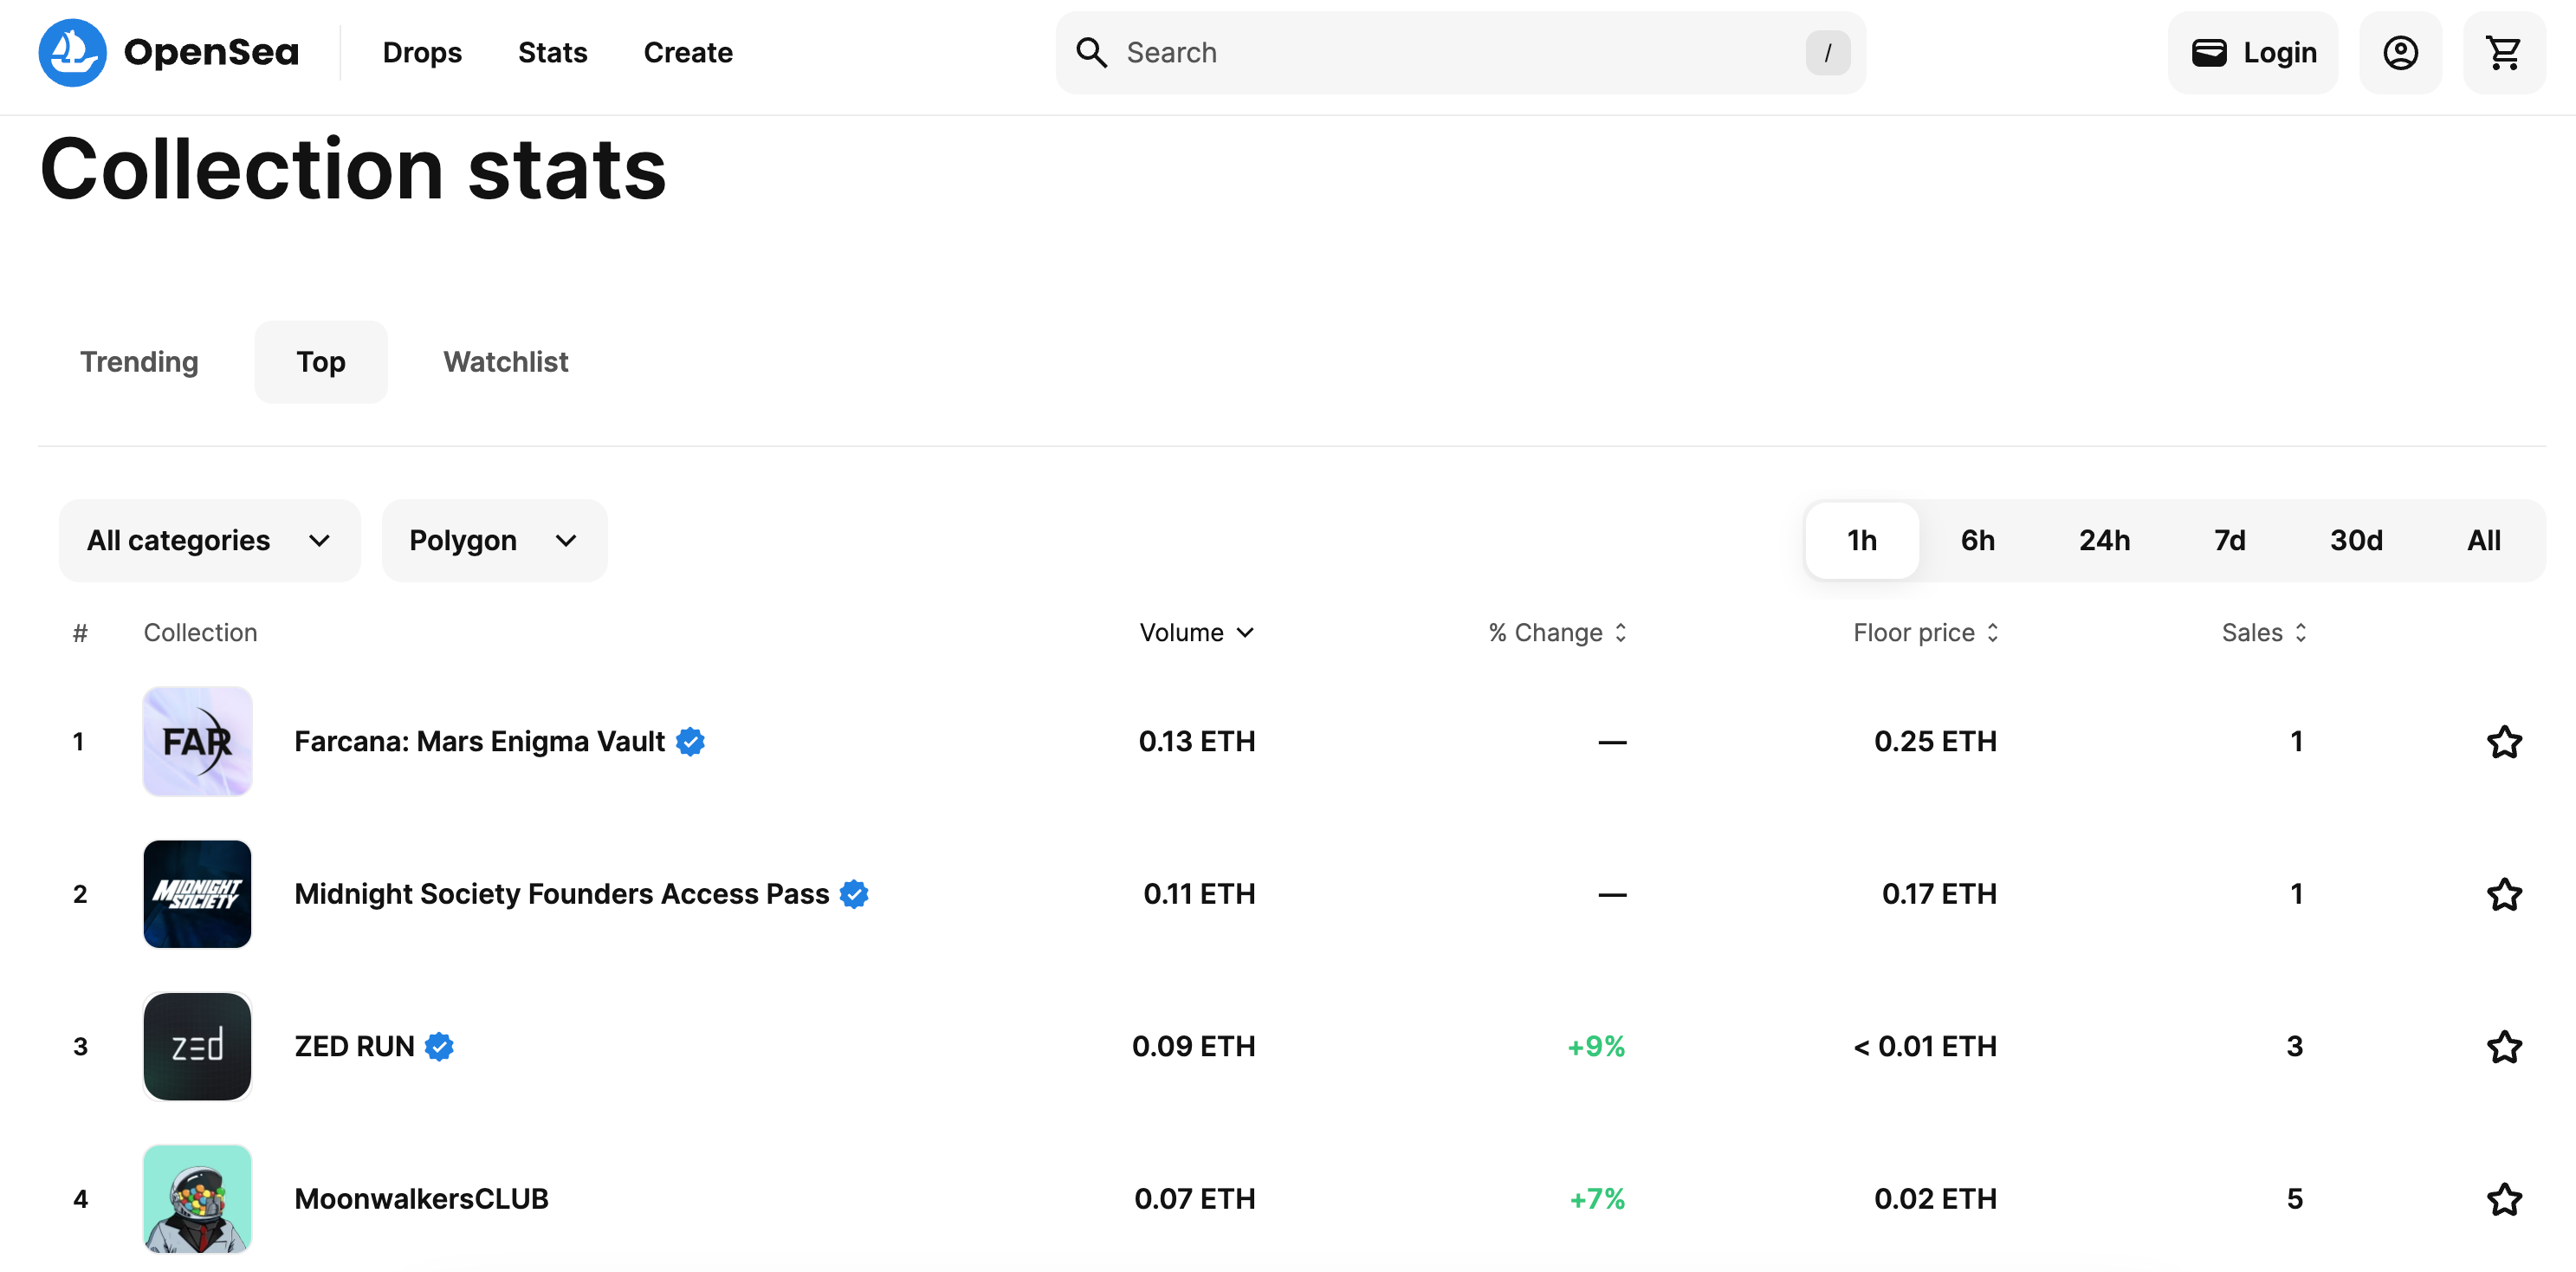Viewport: 2576px width, 1272px height.
Task: Select the Watchlist tab
Action: pos(504,360)
